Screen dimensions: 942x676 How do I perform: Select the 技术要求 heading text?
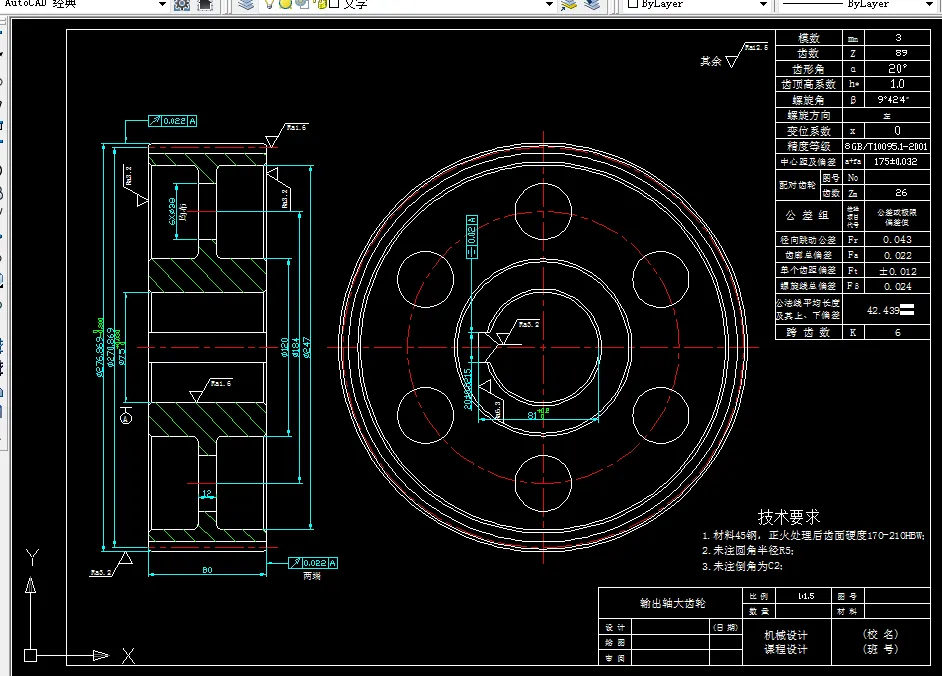pos(788,517)
